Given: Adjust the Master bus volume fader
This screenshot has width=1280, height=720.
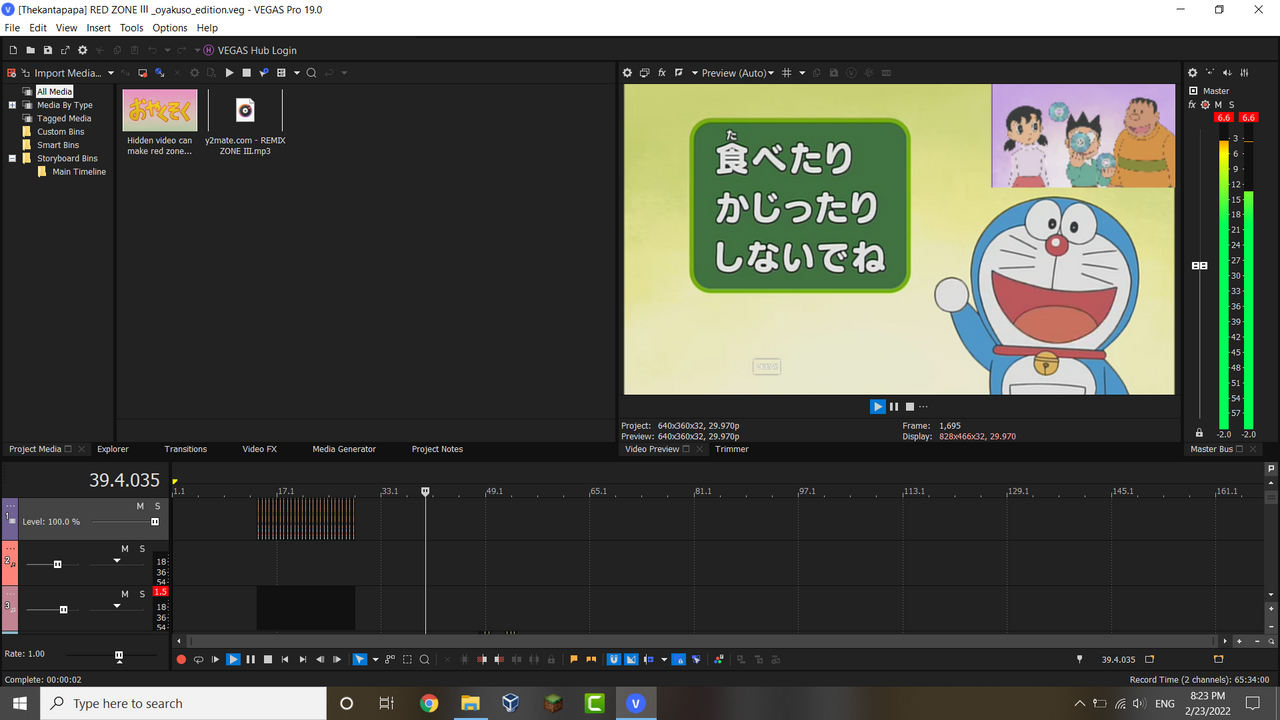Looking at the screenshot, I should click(1200, 266).
